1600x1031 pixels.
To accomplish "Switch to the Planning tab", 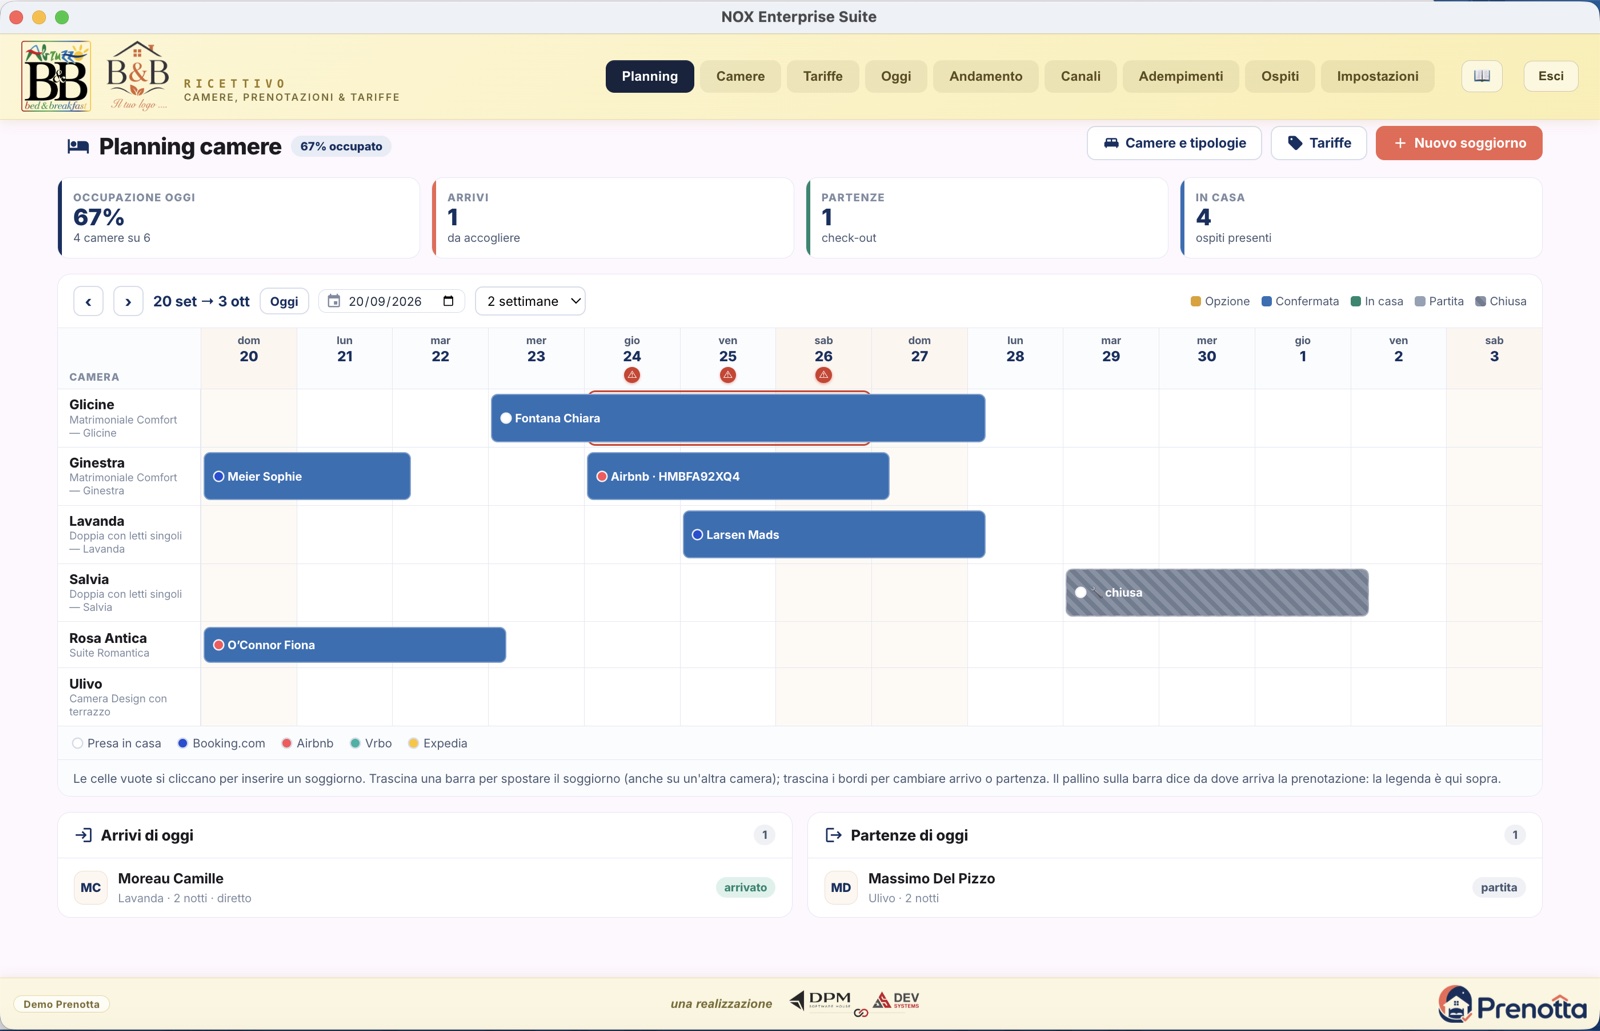I will pyautogui.click(x=650, y=76).
